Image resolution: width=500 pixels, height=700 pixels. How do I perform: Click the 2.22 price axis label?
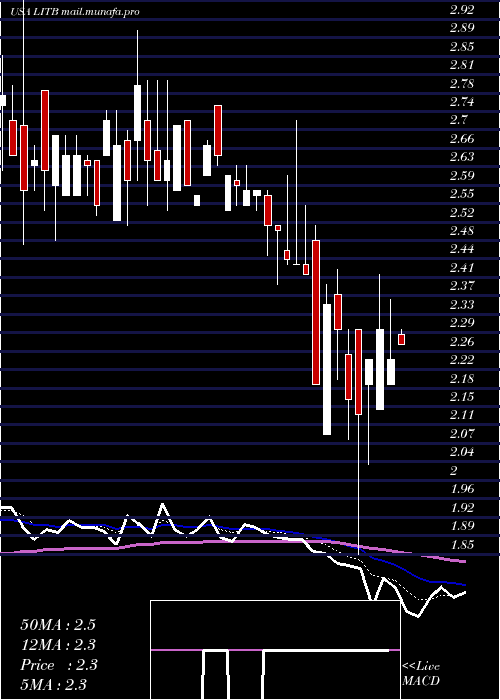pyautogui.click(x=462, y=360)
